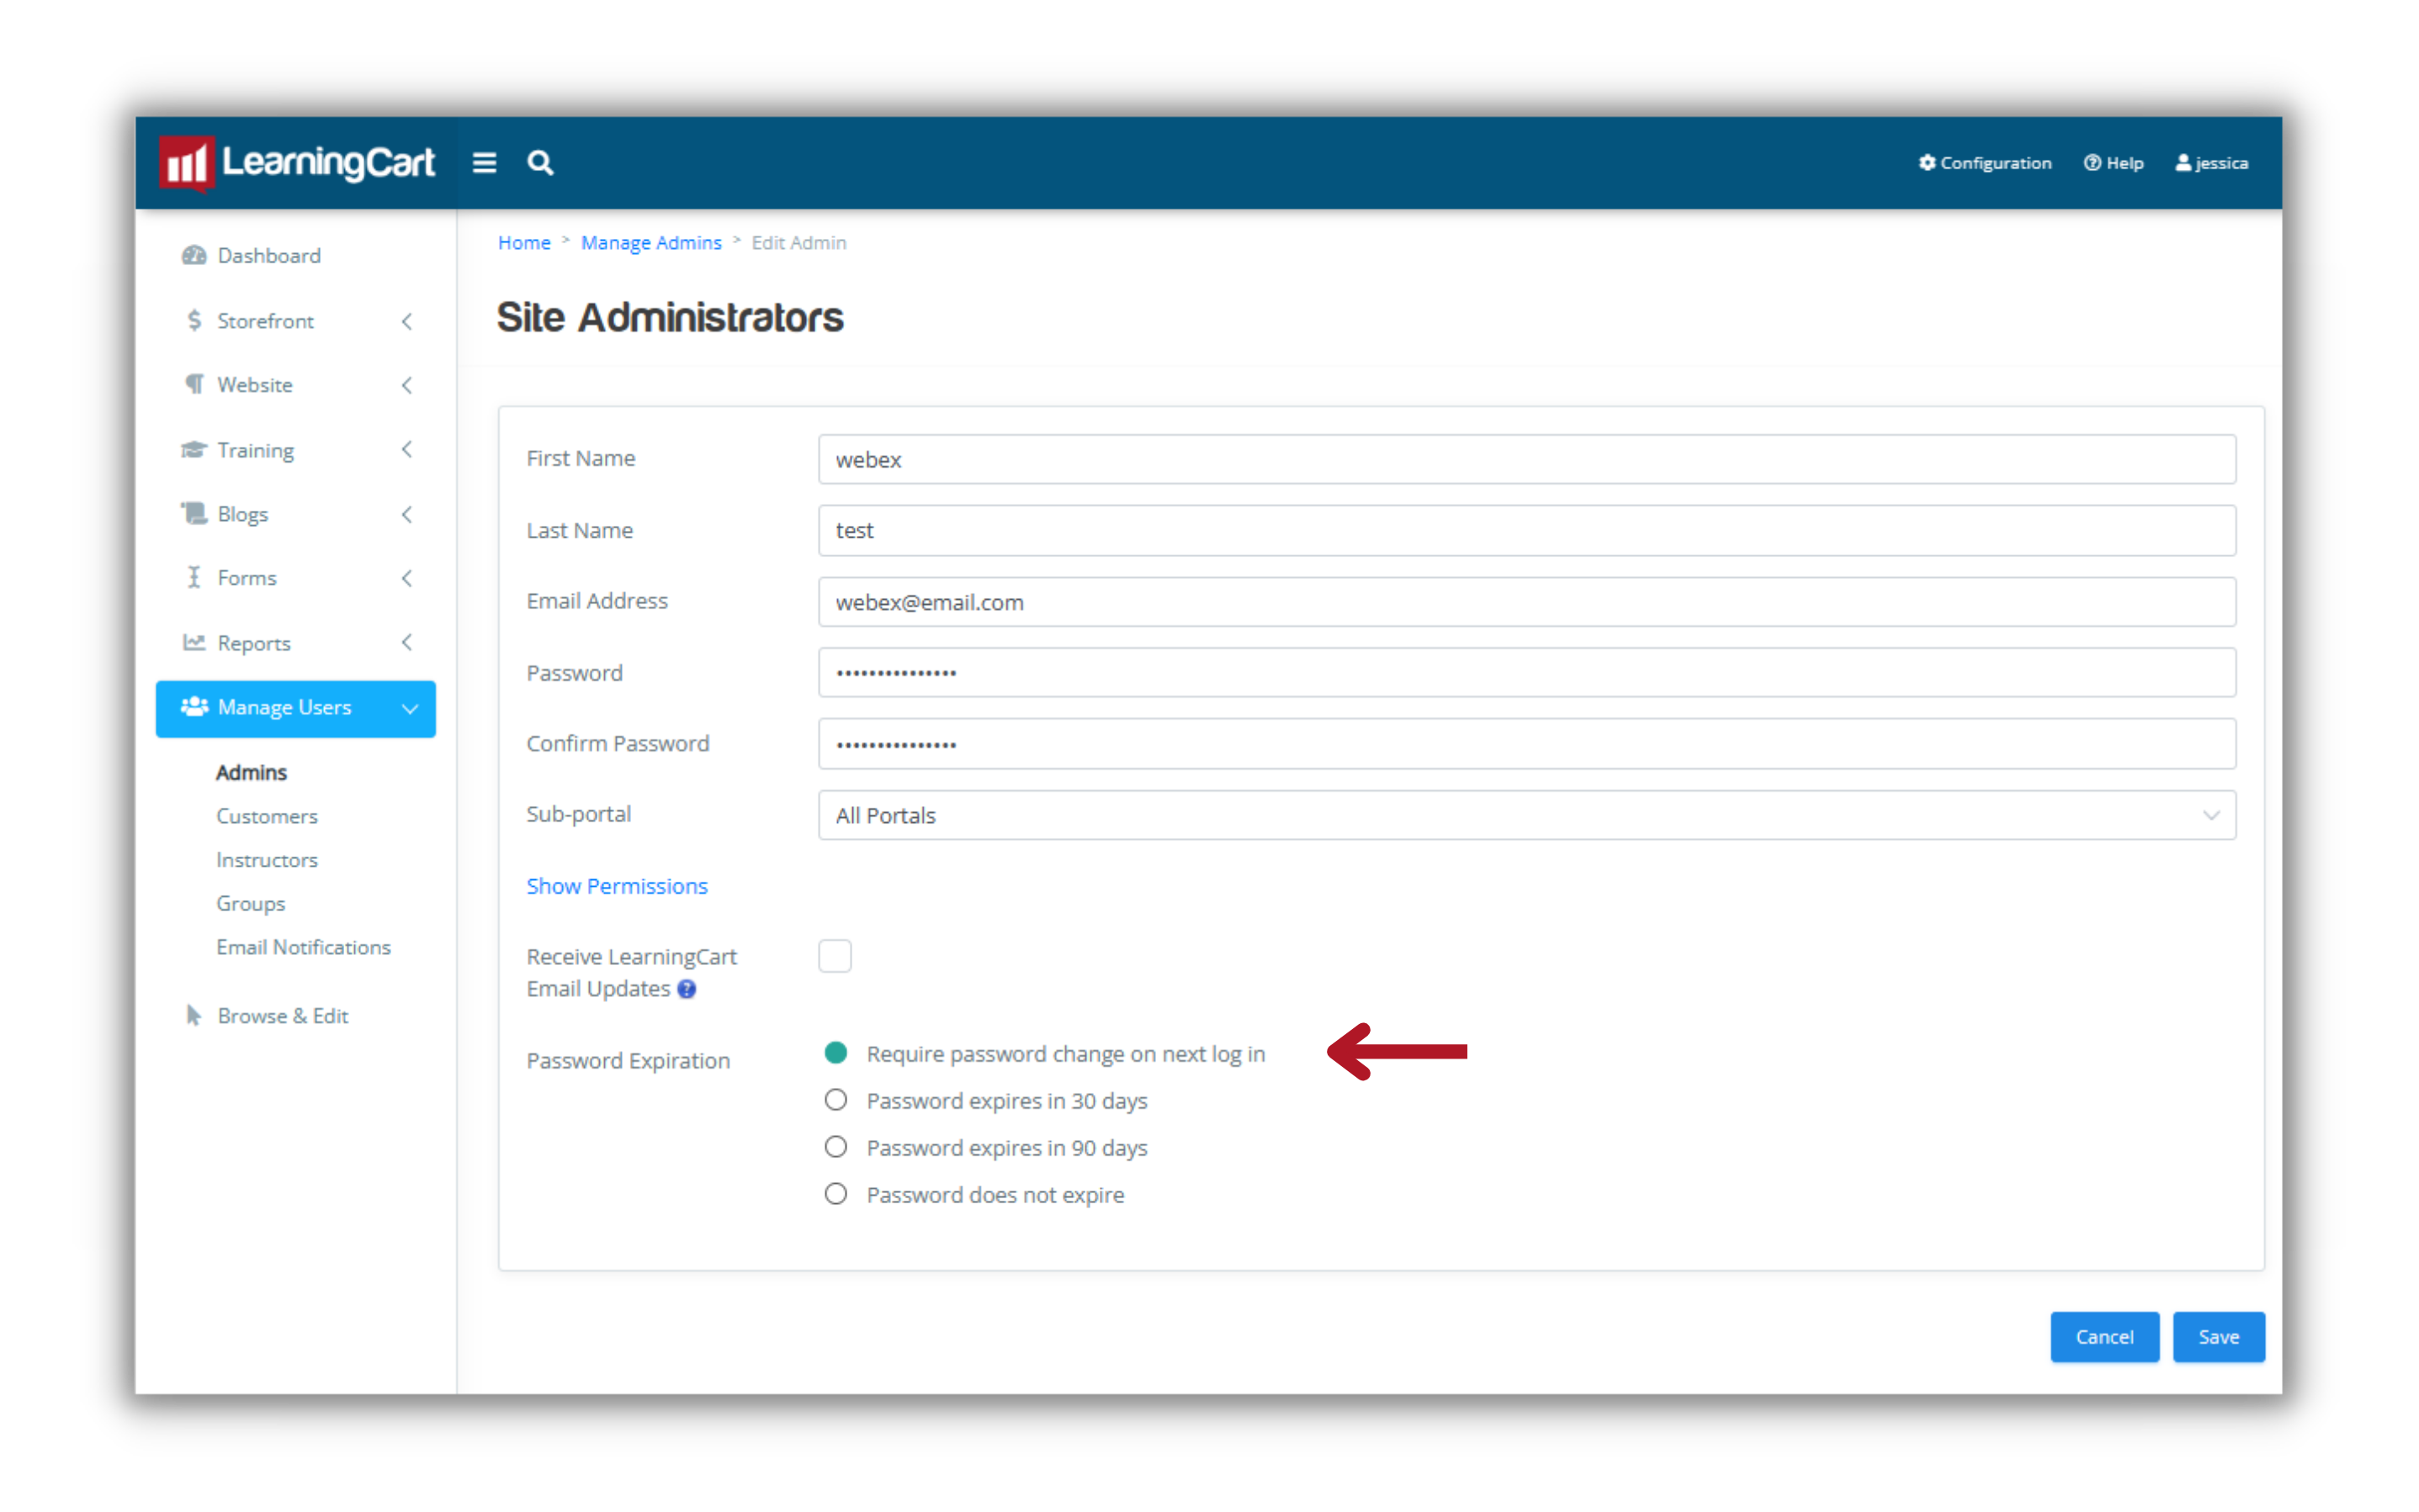The height and width of the screenshot is (1512, 2419).
Task: Enable Receive LearningCart Email Updates checkbox
Action: [x=835, y=957]
